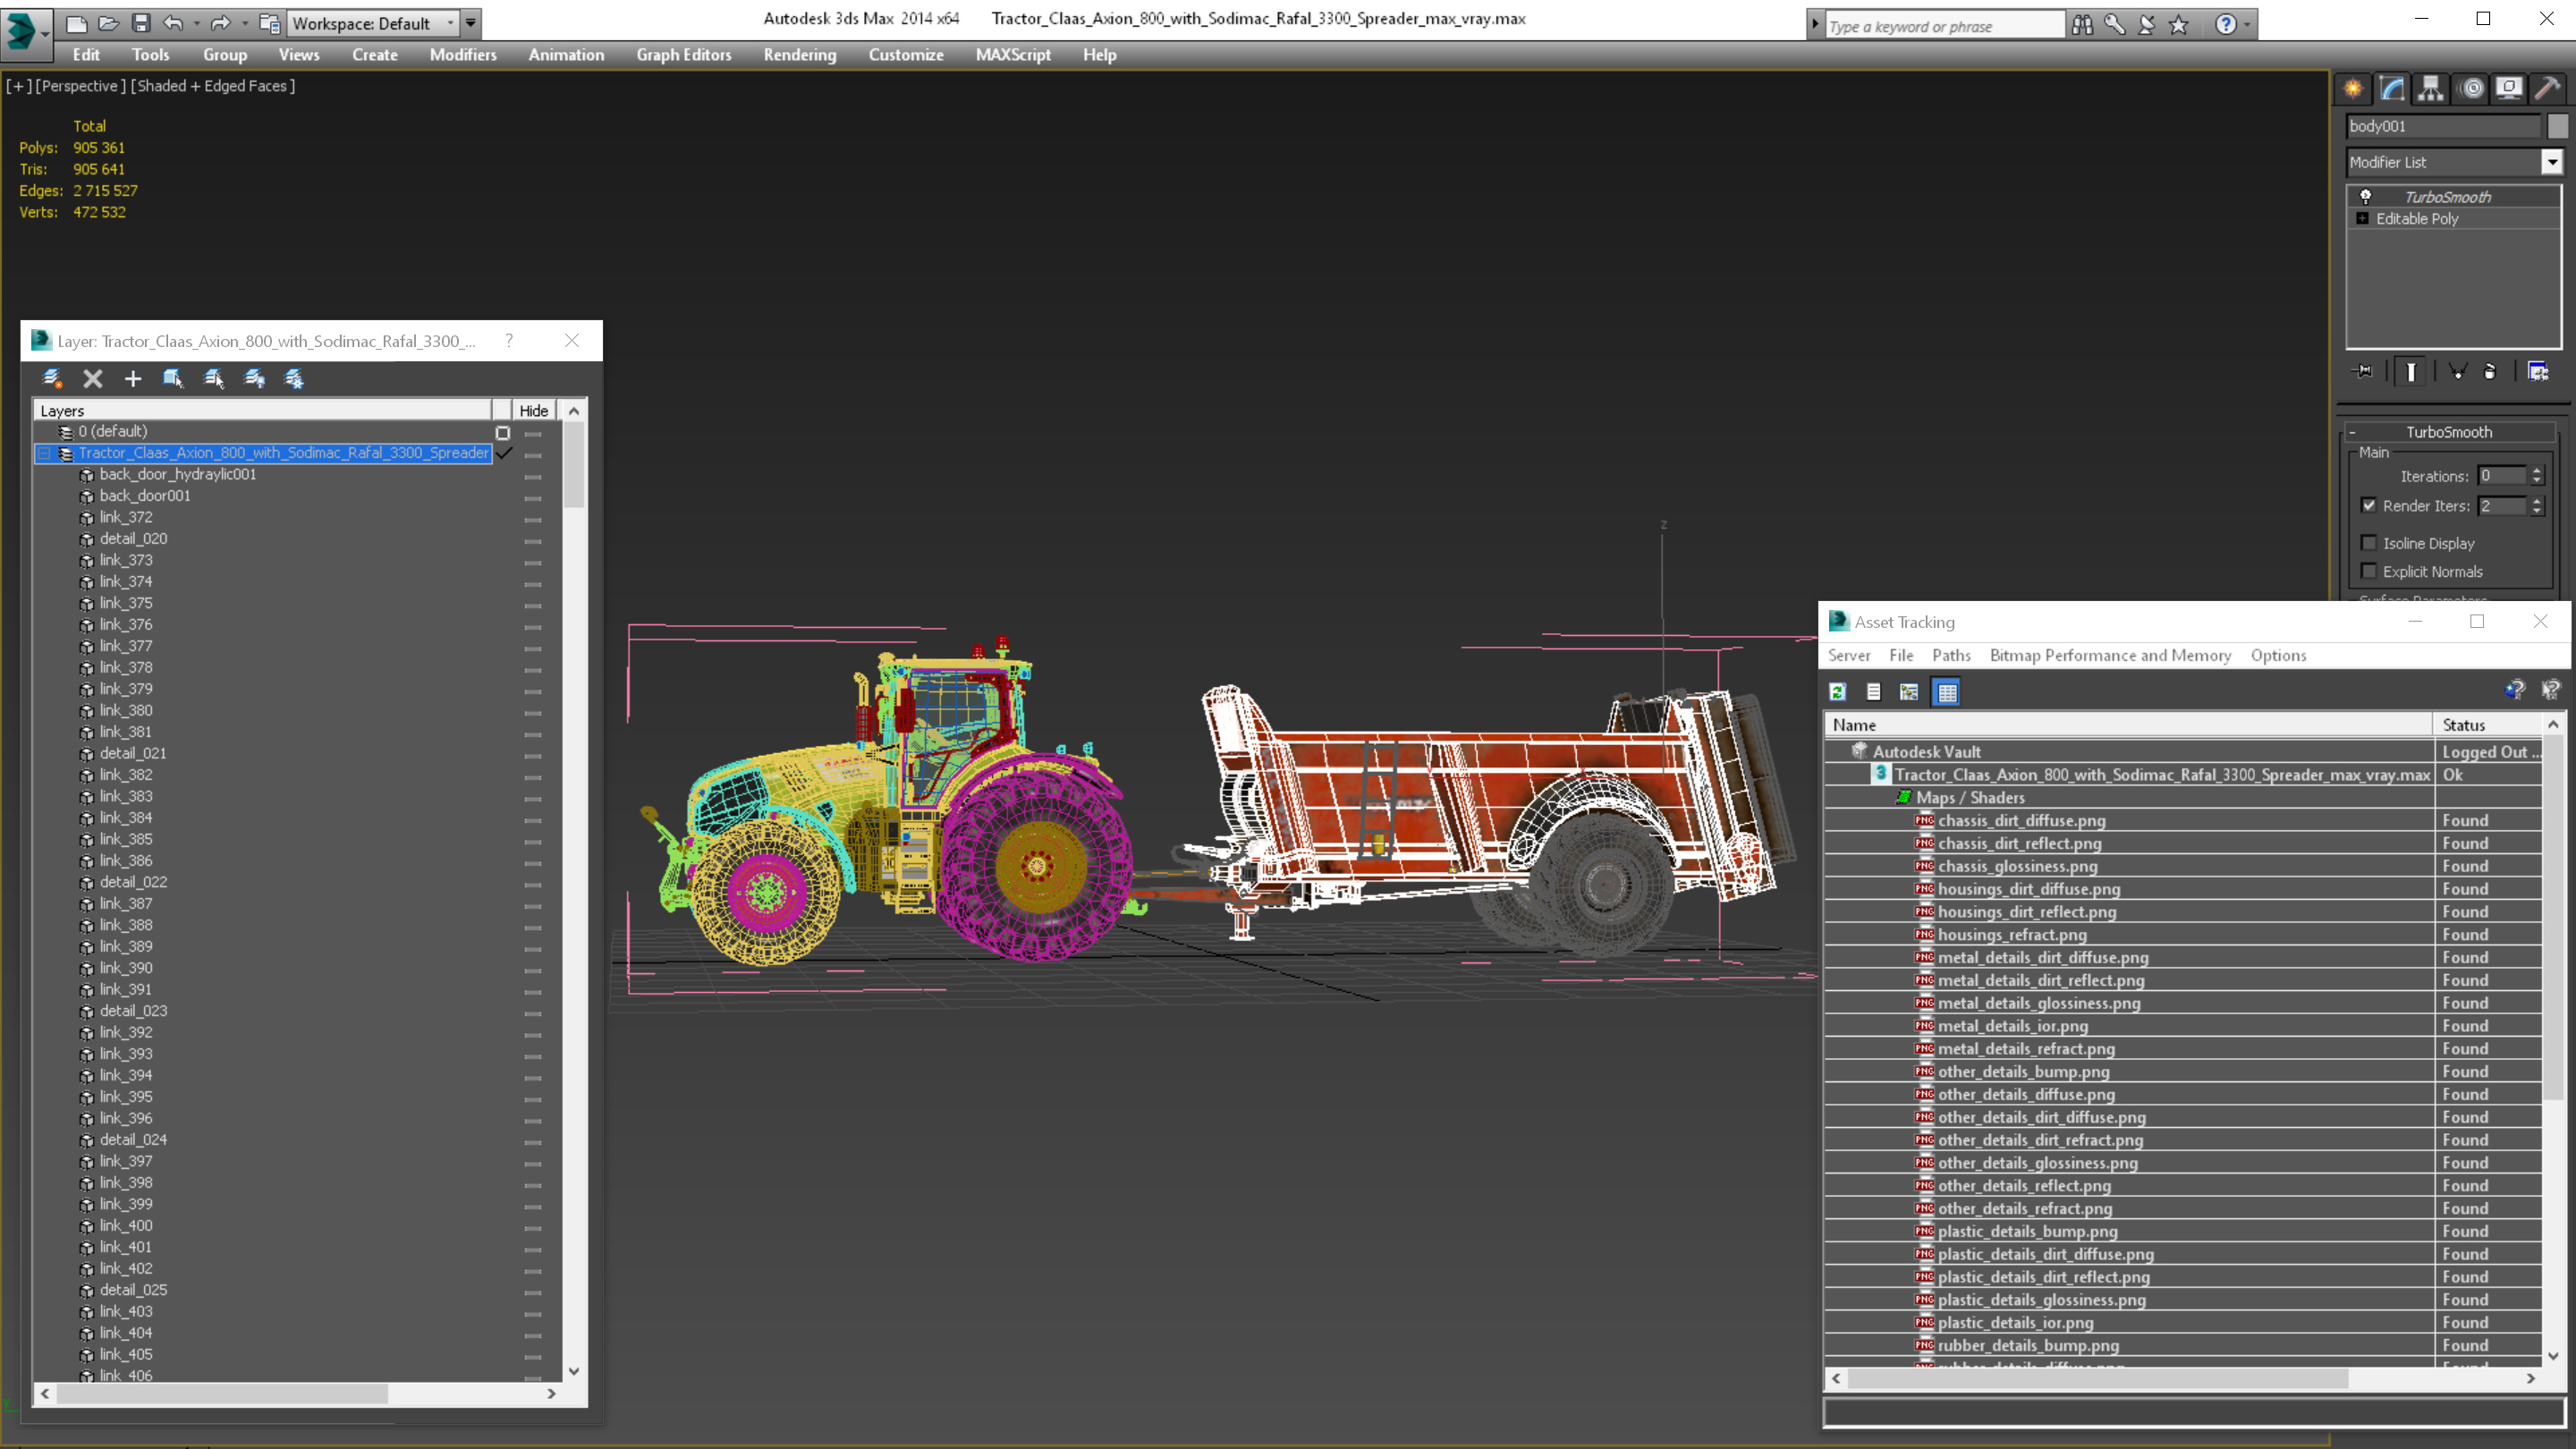This screenshot has height=1449, width=2576.
Task: Open the quick access toolbar customize arrow
Action: point(470,23)
